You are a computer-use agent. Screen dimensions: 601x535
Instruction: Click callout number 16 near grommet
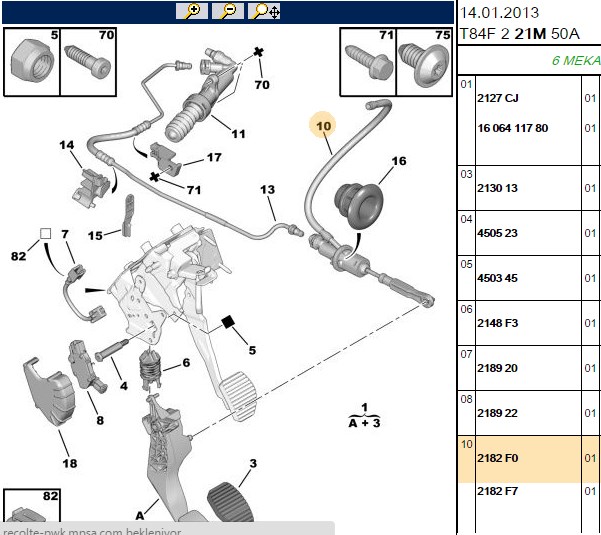click(x=399, y=161)
